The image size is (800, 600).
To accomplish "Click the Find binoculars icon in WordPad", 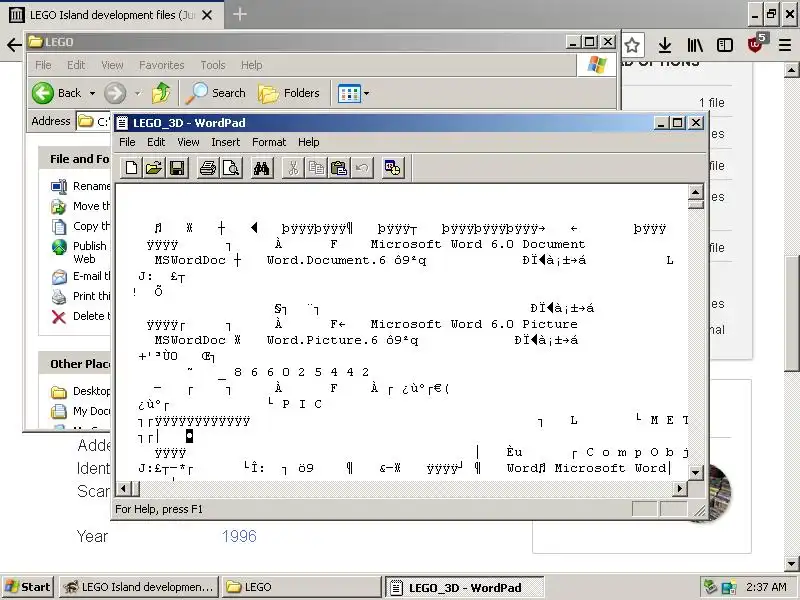I will click(261, 168).
